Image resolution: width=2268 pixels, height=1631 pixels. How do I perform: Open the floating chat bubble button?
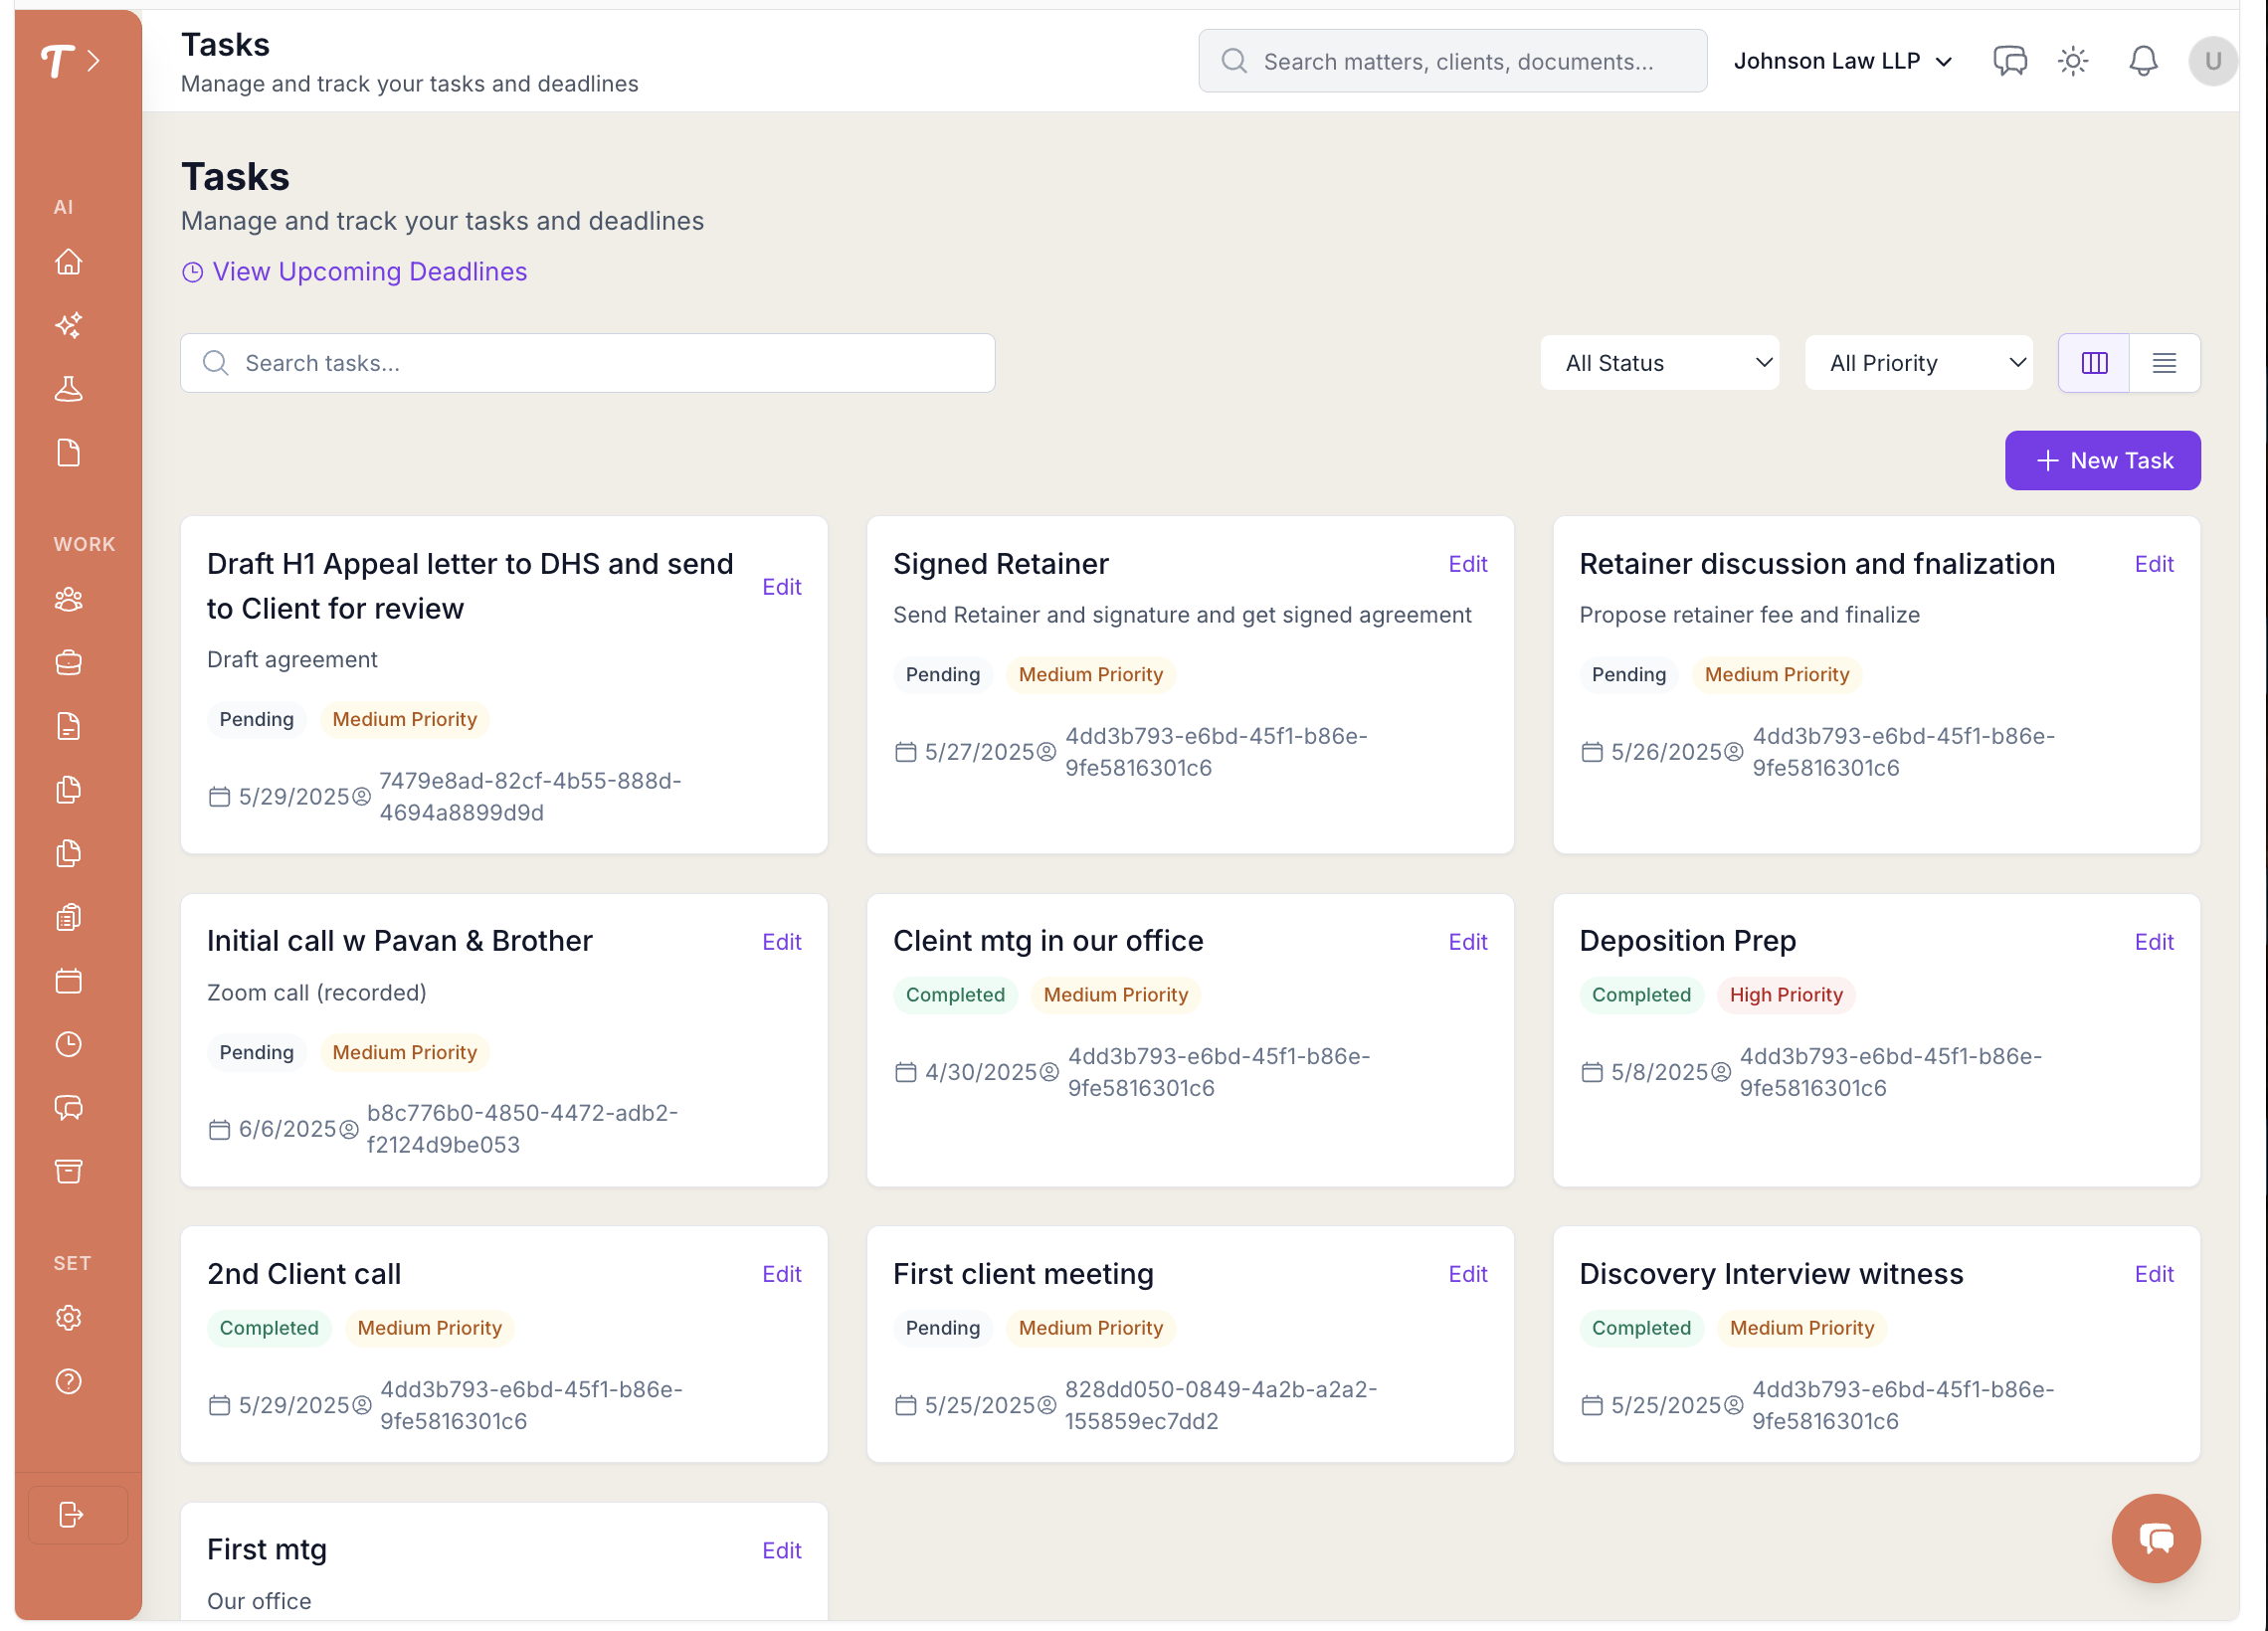point(2155,1537)
